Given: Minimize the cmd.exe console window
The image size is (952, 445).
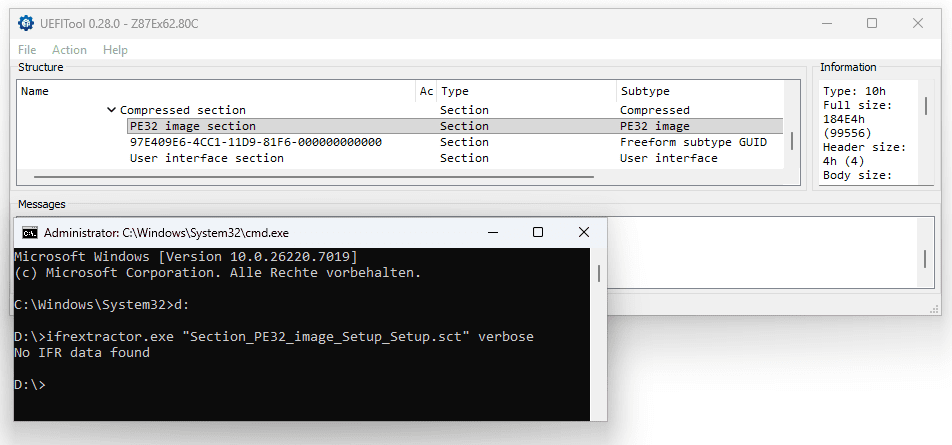Looking at the screenshot, I should pyautogui.click(x=492, y=232).
